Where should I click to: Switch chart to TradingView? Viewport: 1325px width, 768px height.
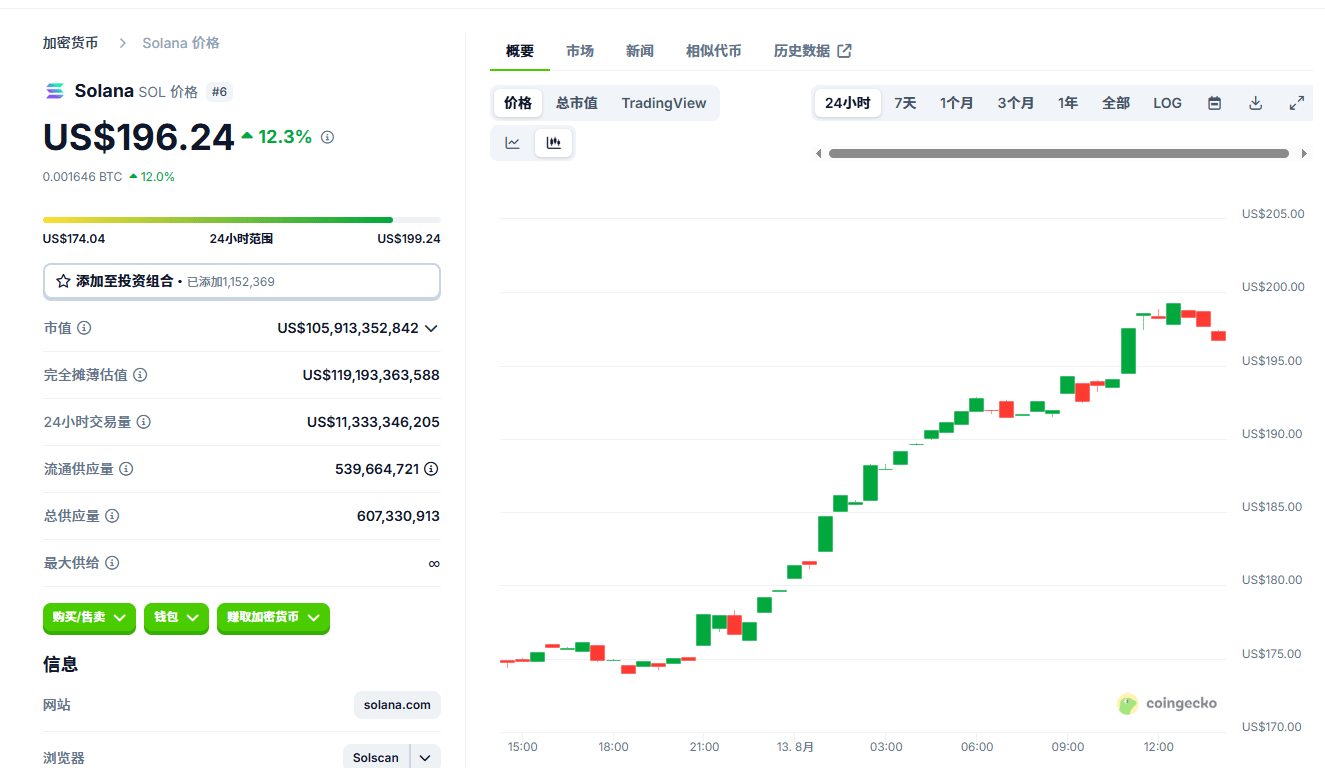pos(664,103)
